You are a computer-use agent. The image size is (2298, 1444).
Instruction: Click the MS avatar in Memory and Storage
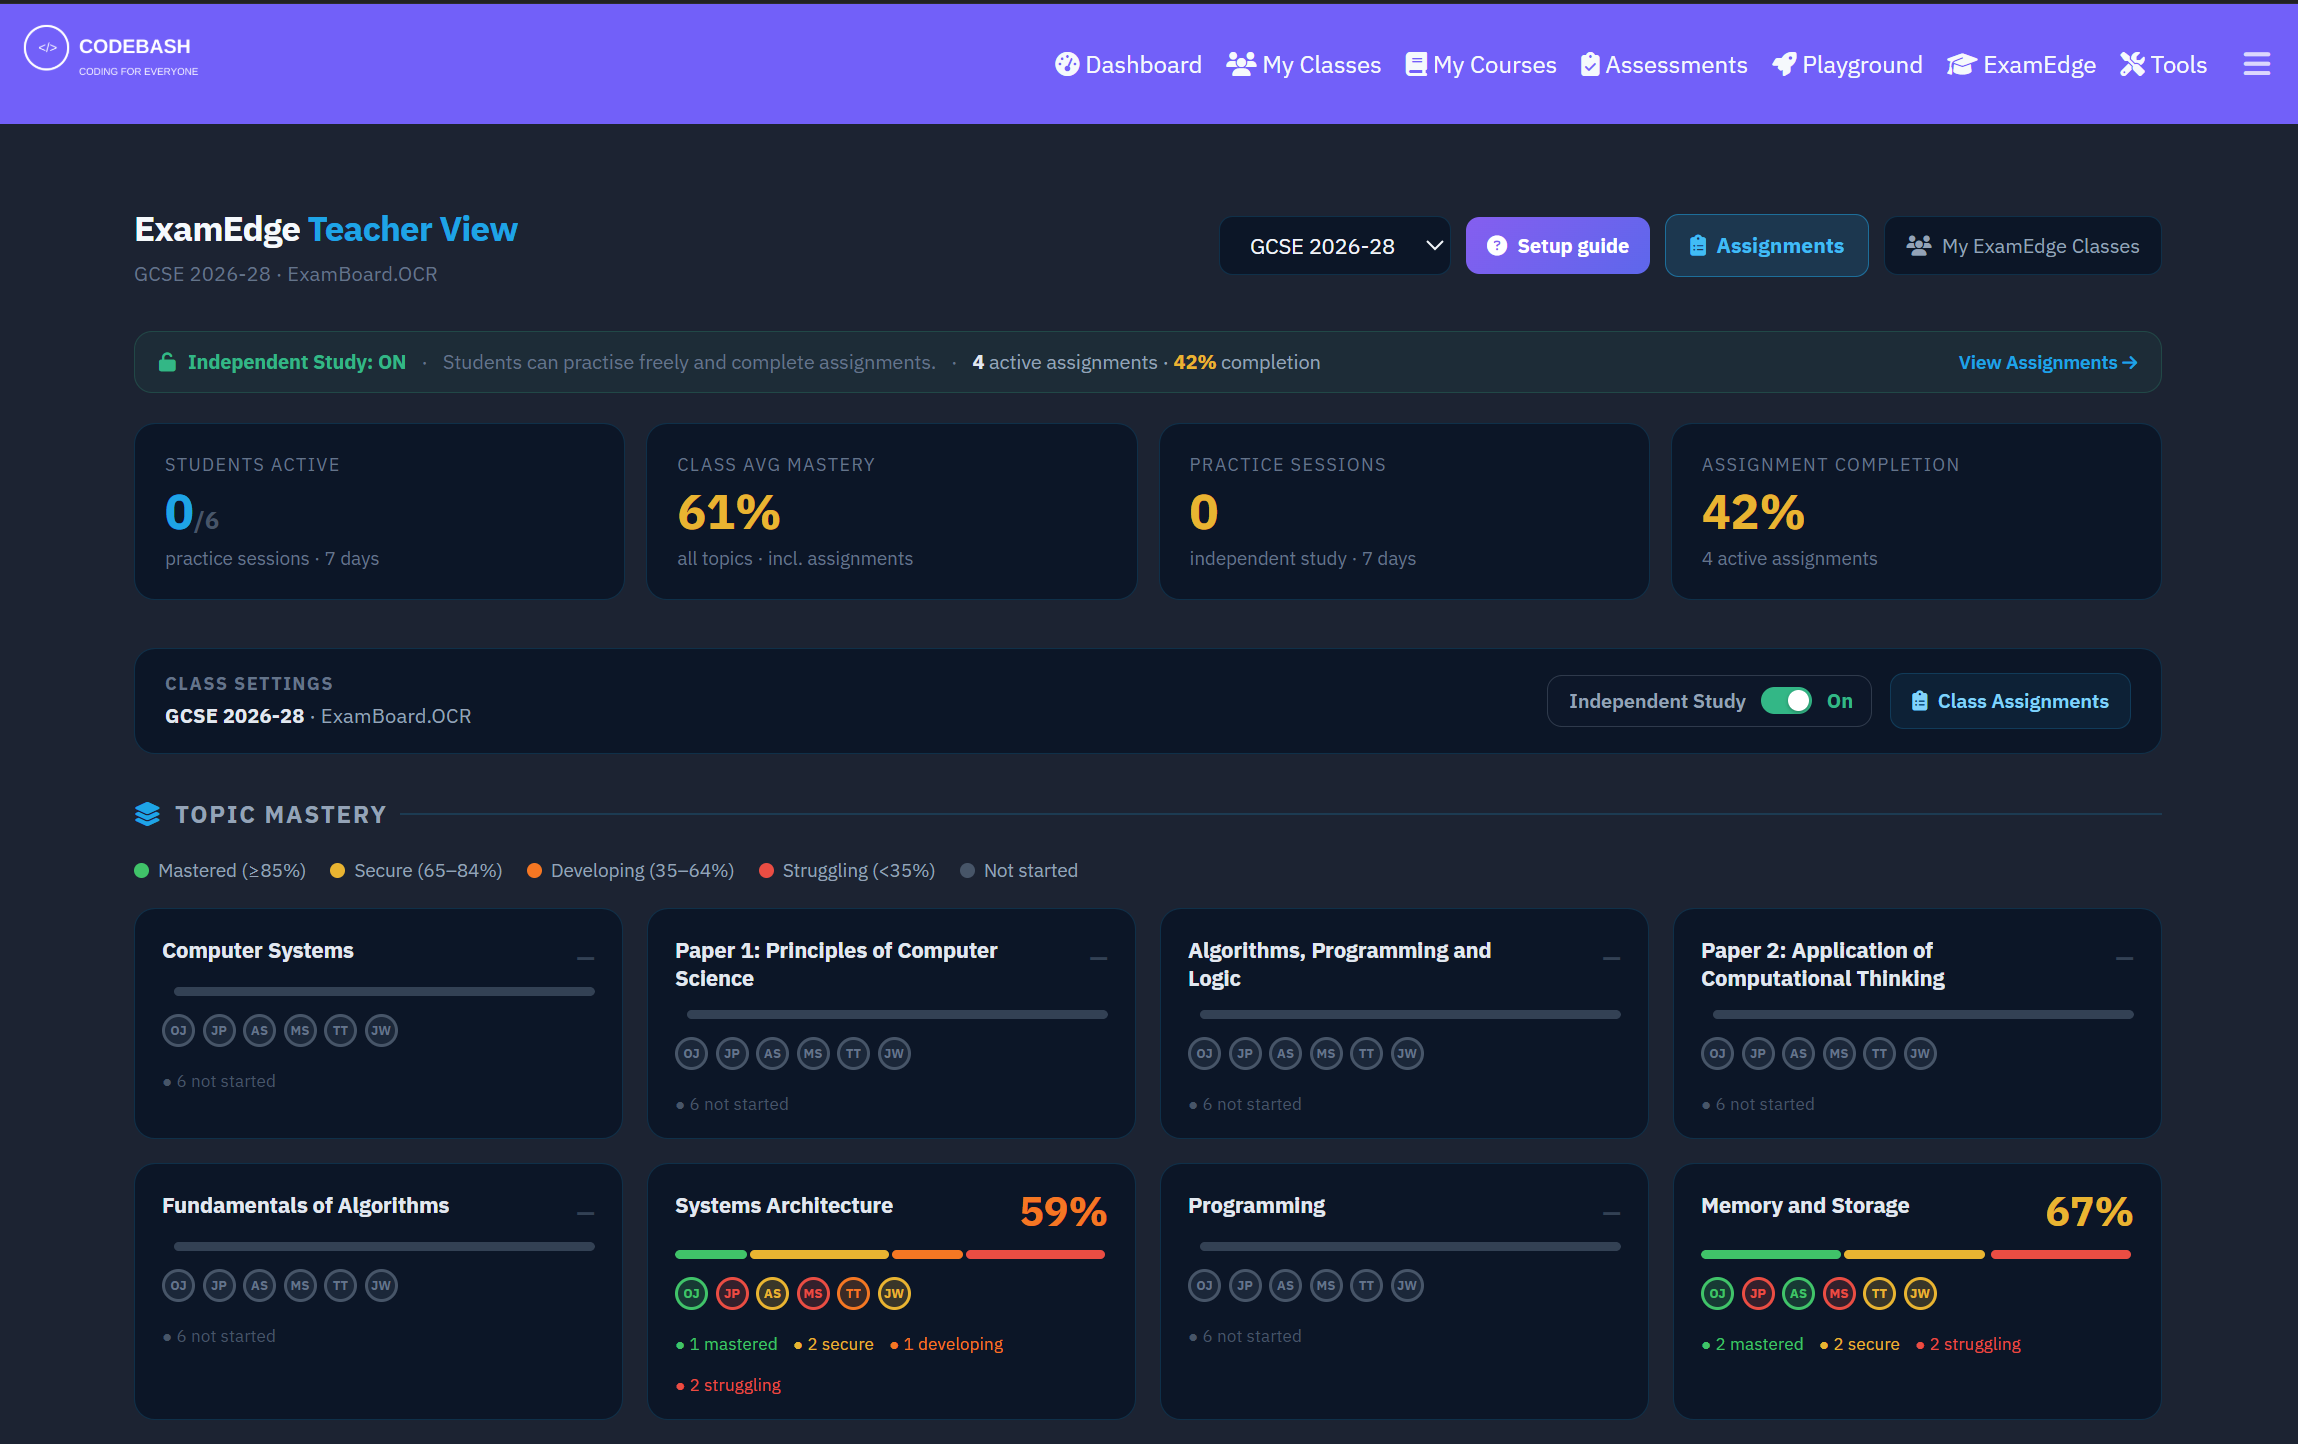click(1839, 1293)
